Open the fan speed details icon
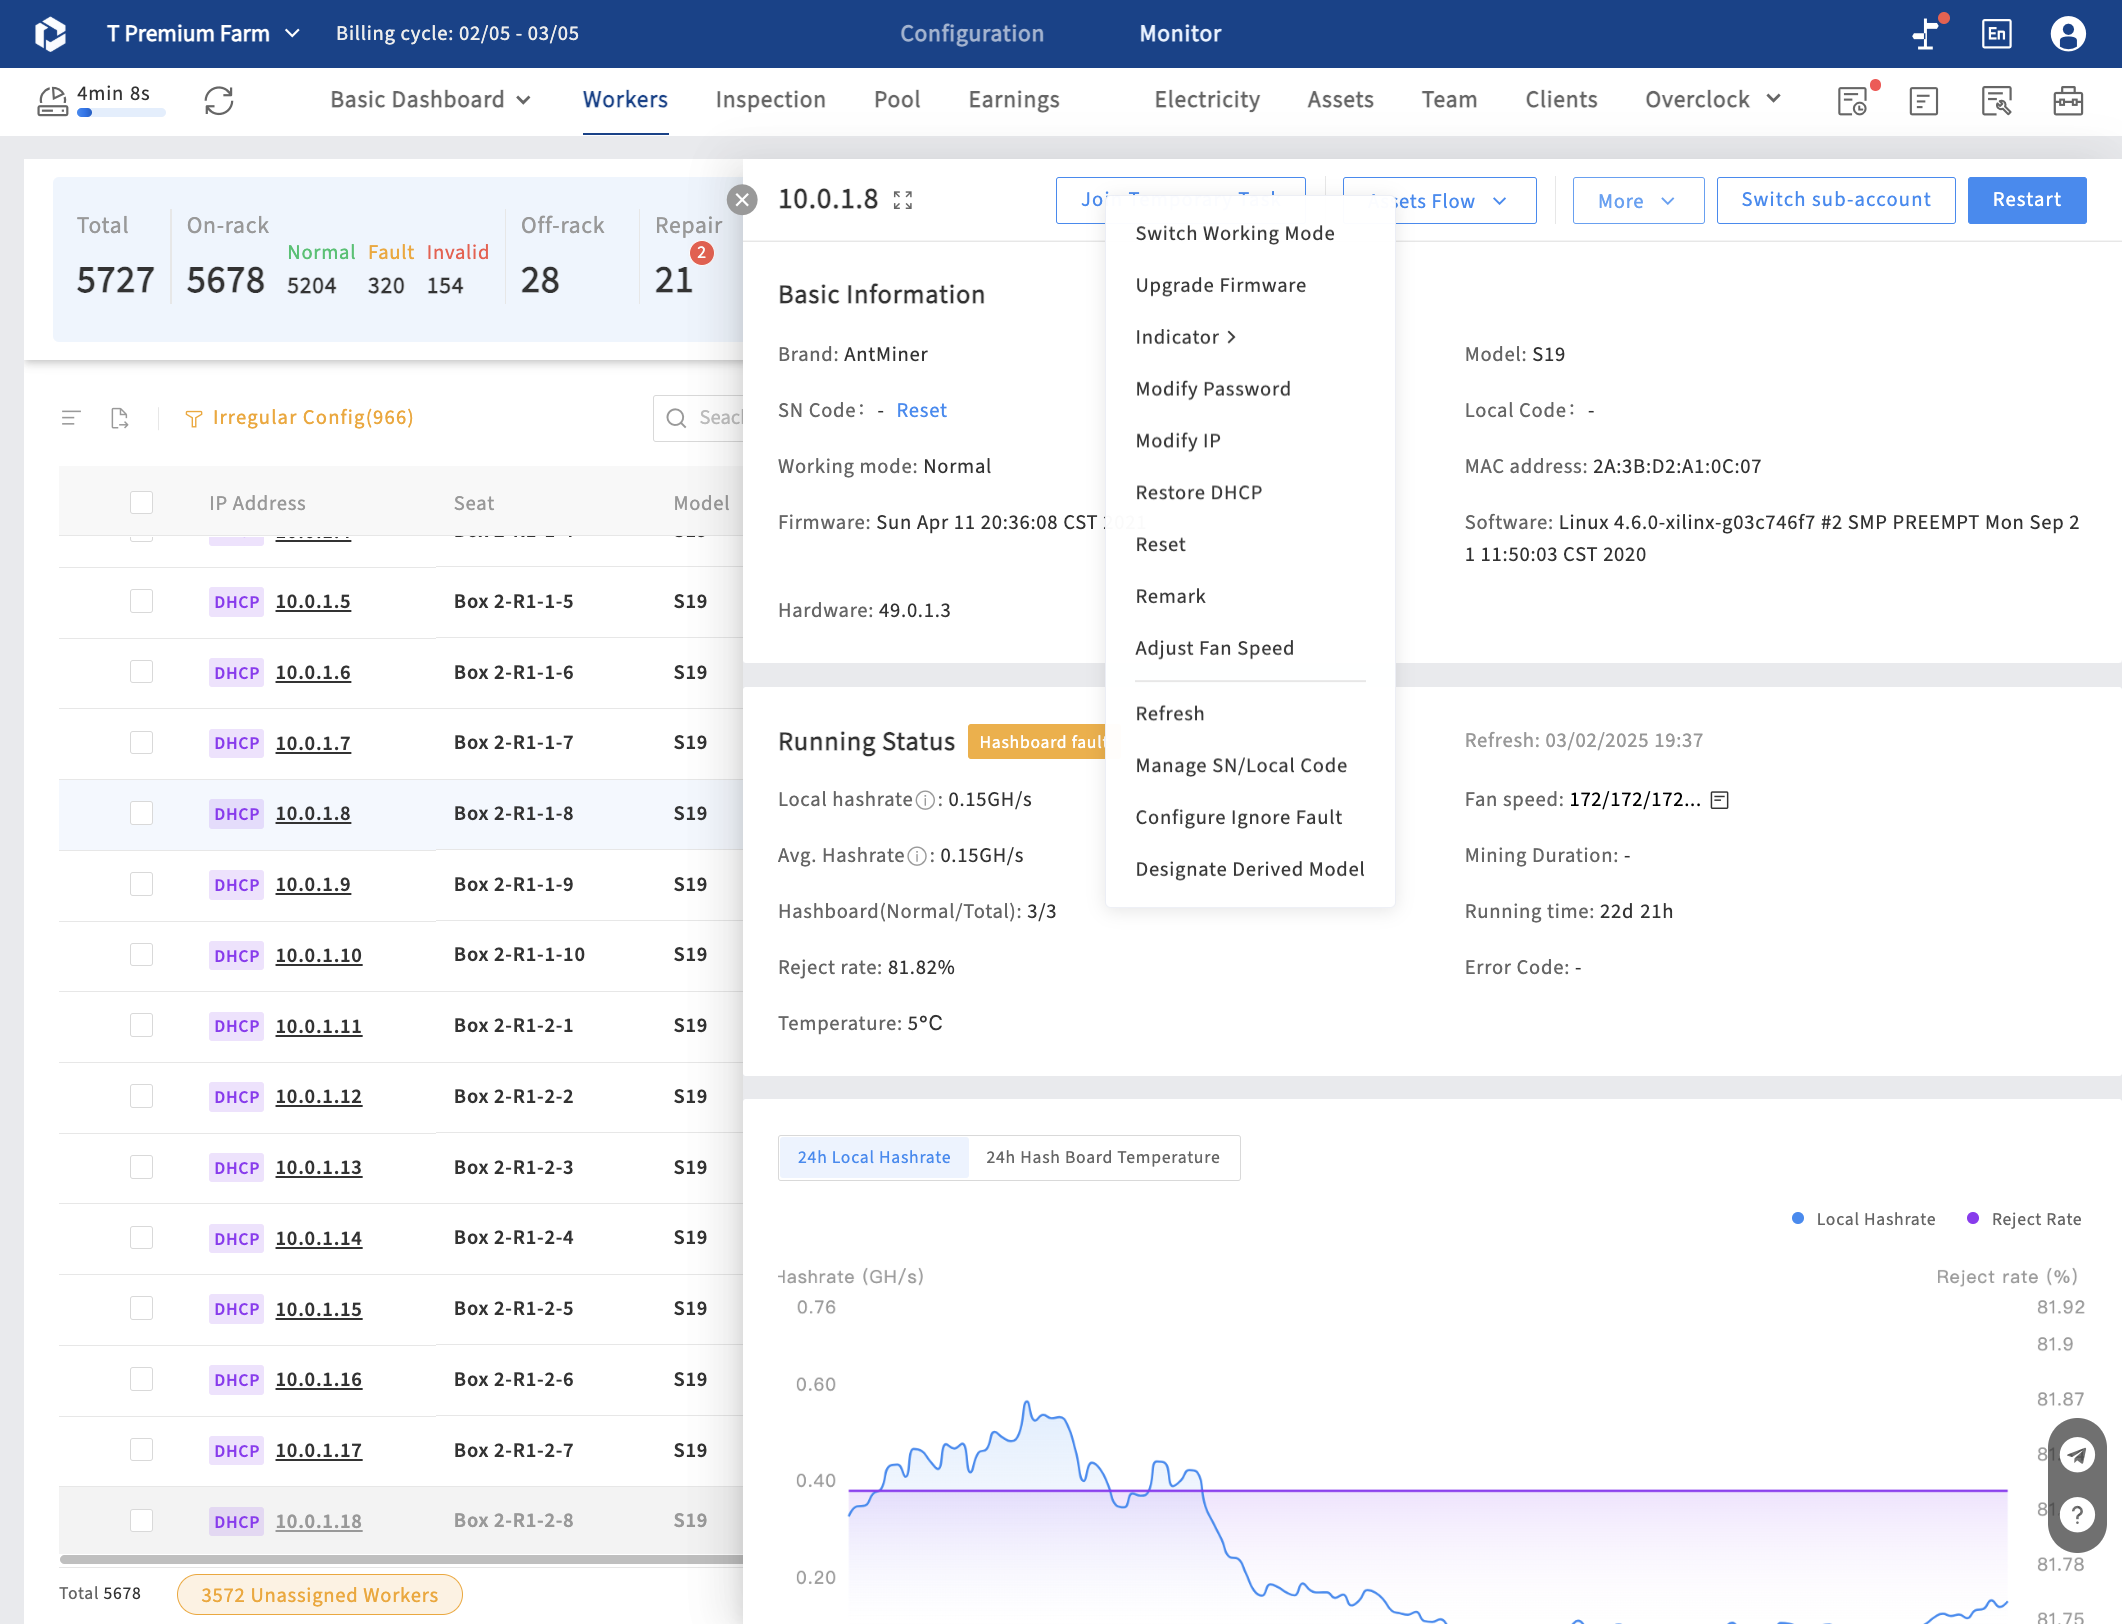The image size is (2122, 1624). coord(1720,800)
